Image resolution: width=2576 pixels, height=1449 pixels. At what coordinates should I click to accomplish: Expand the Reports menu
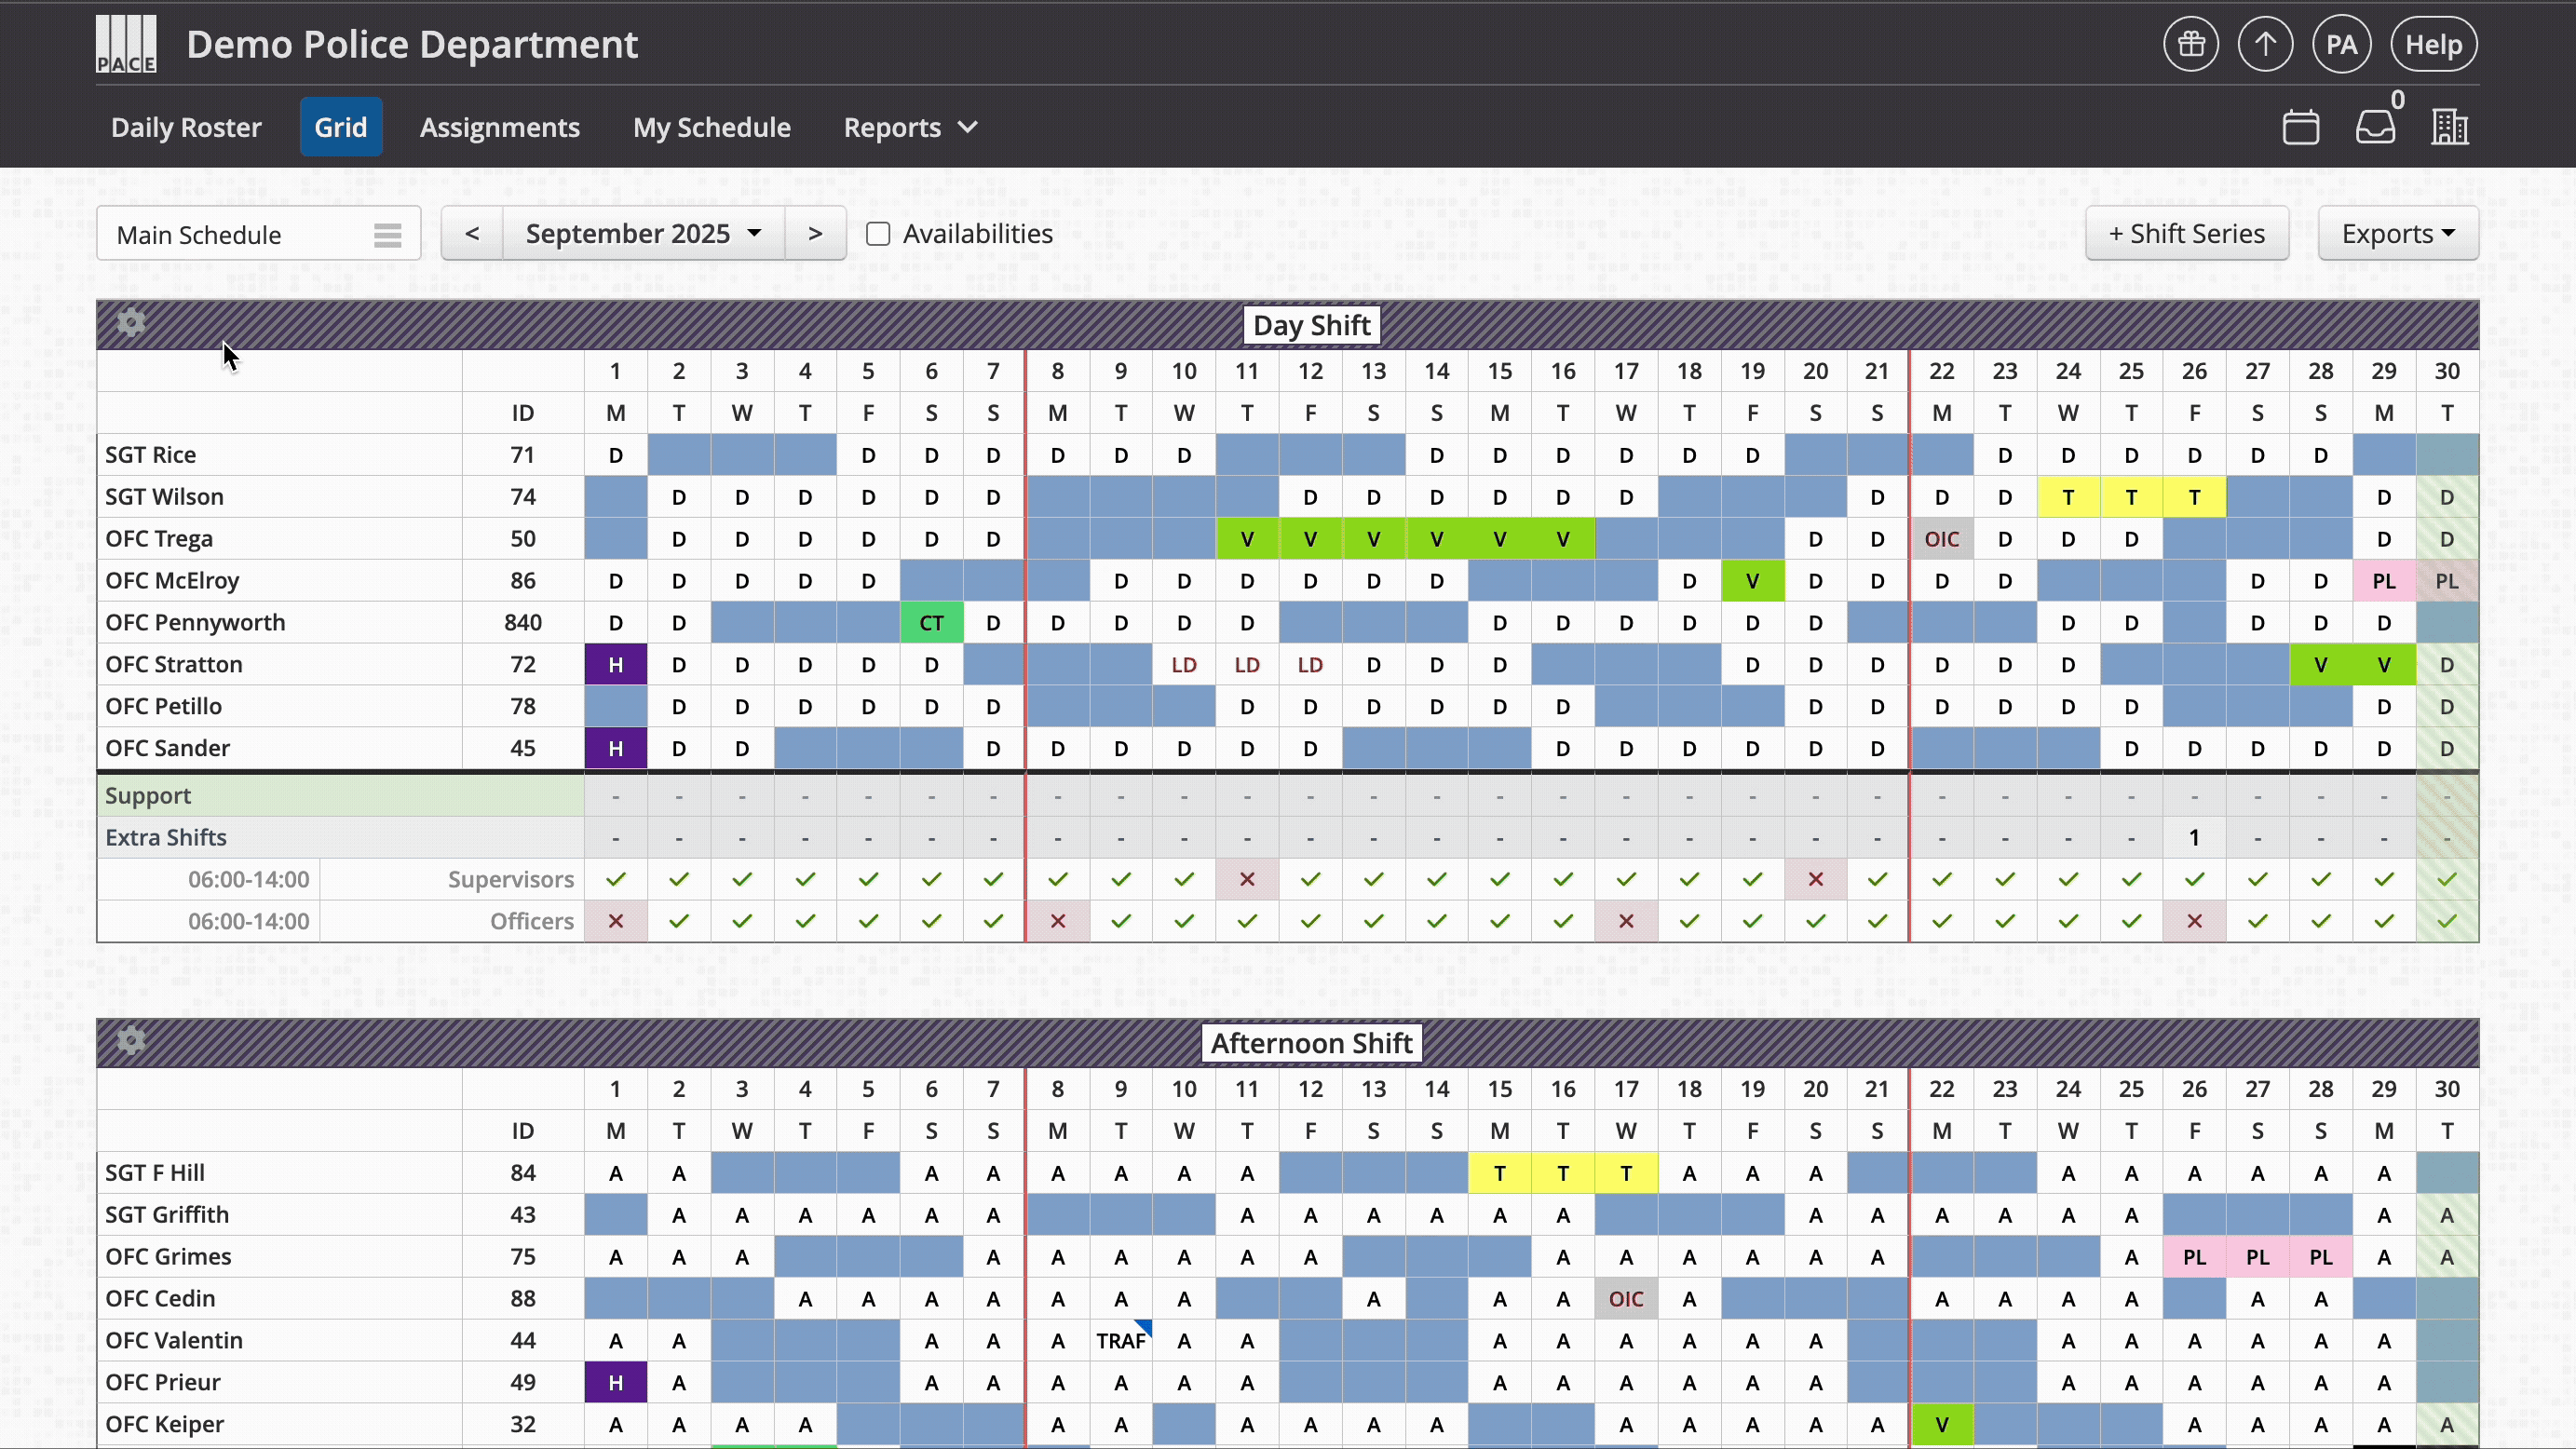tap(909, 128)
